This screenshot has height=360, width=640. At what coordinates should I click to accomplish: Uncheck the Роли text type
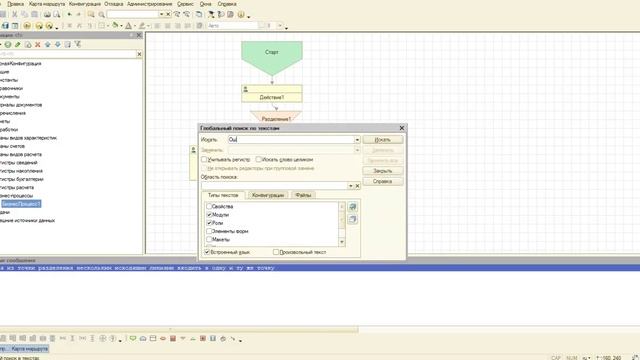pos(209,223)
